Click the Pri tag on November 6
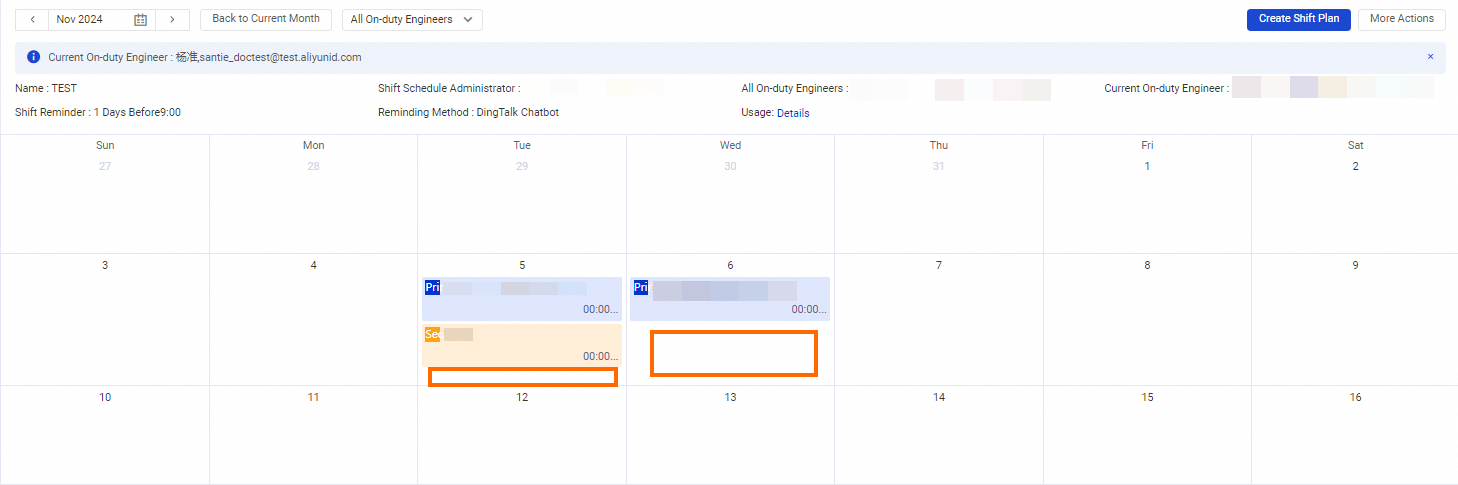 640,287
